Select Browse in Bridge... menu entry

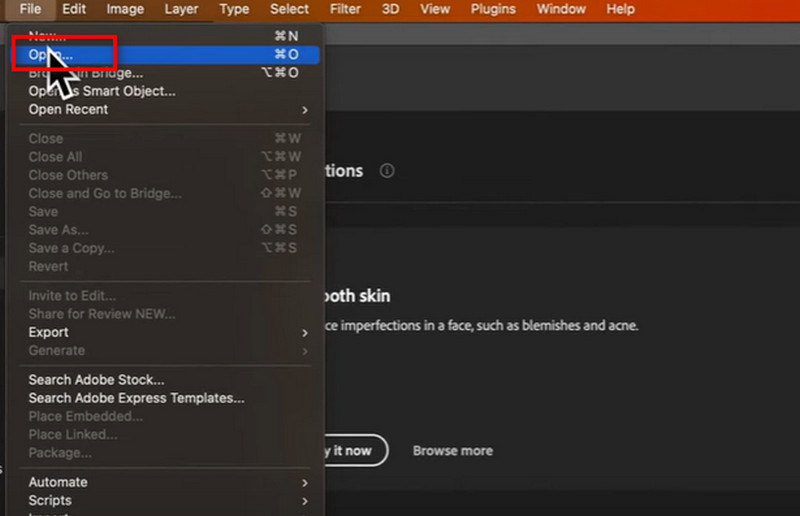coord(110,73)
